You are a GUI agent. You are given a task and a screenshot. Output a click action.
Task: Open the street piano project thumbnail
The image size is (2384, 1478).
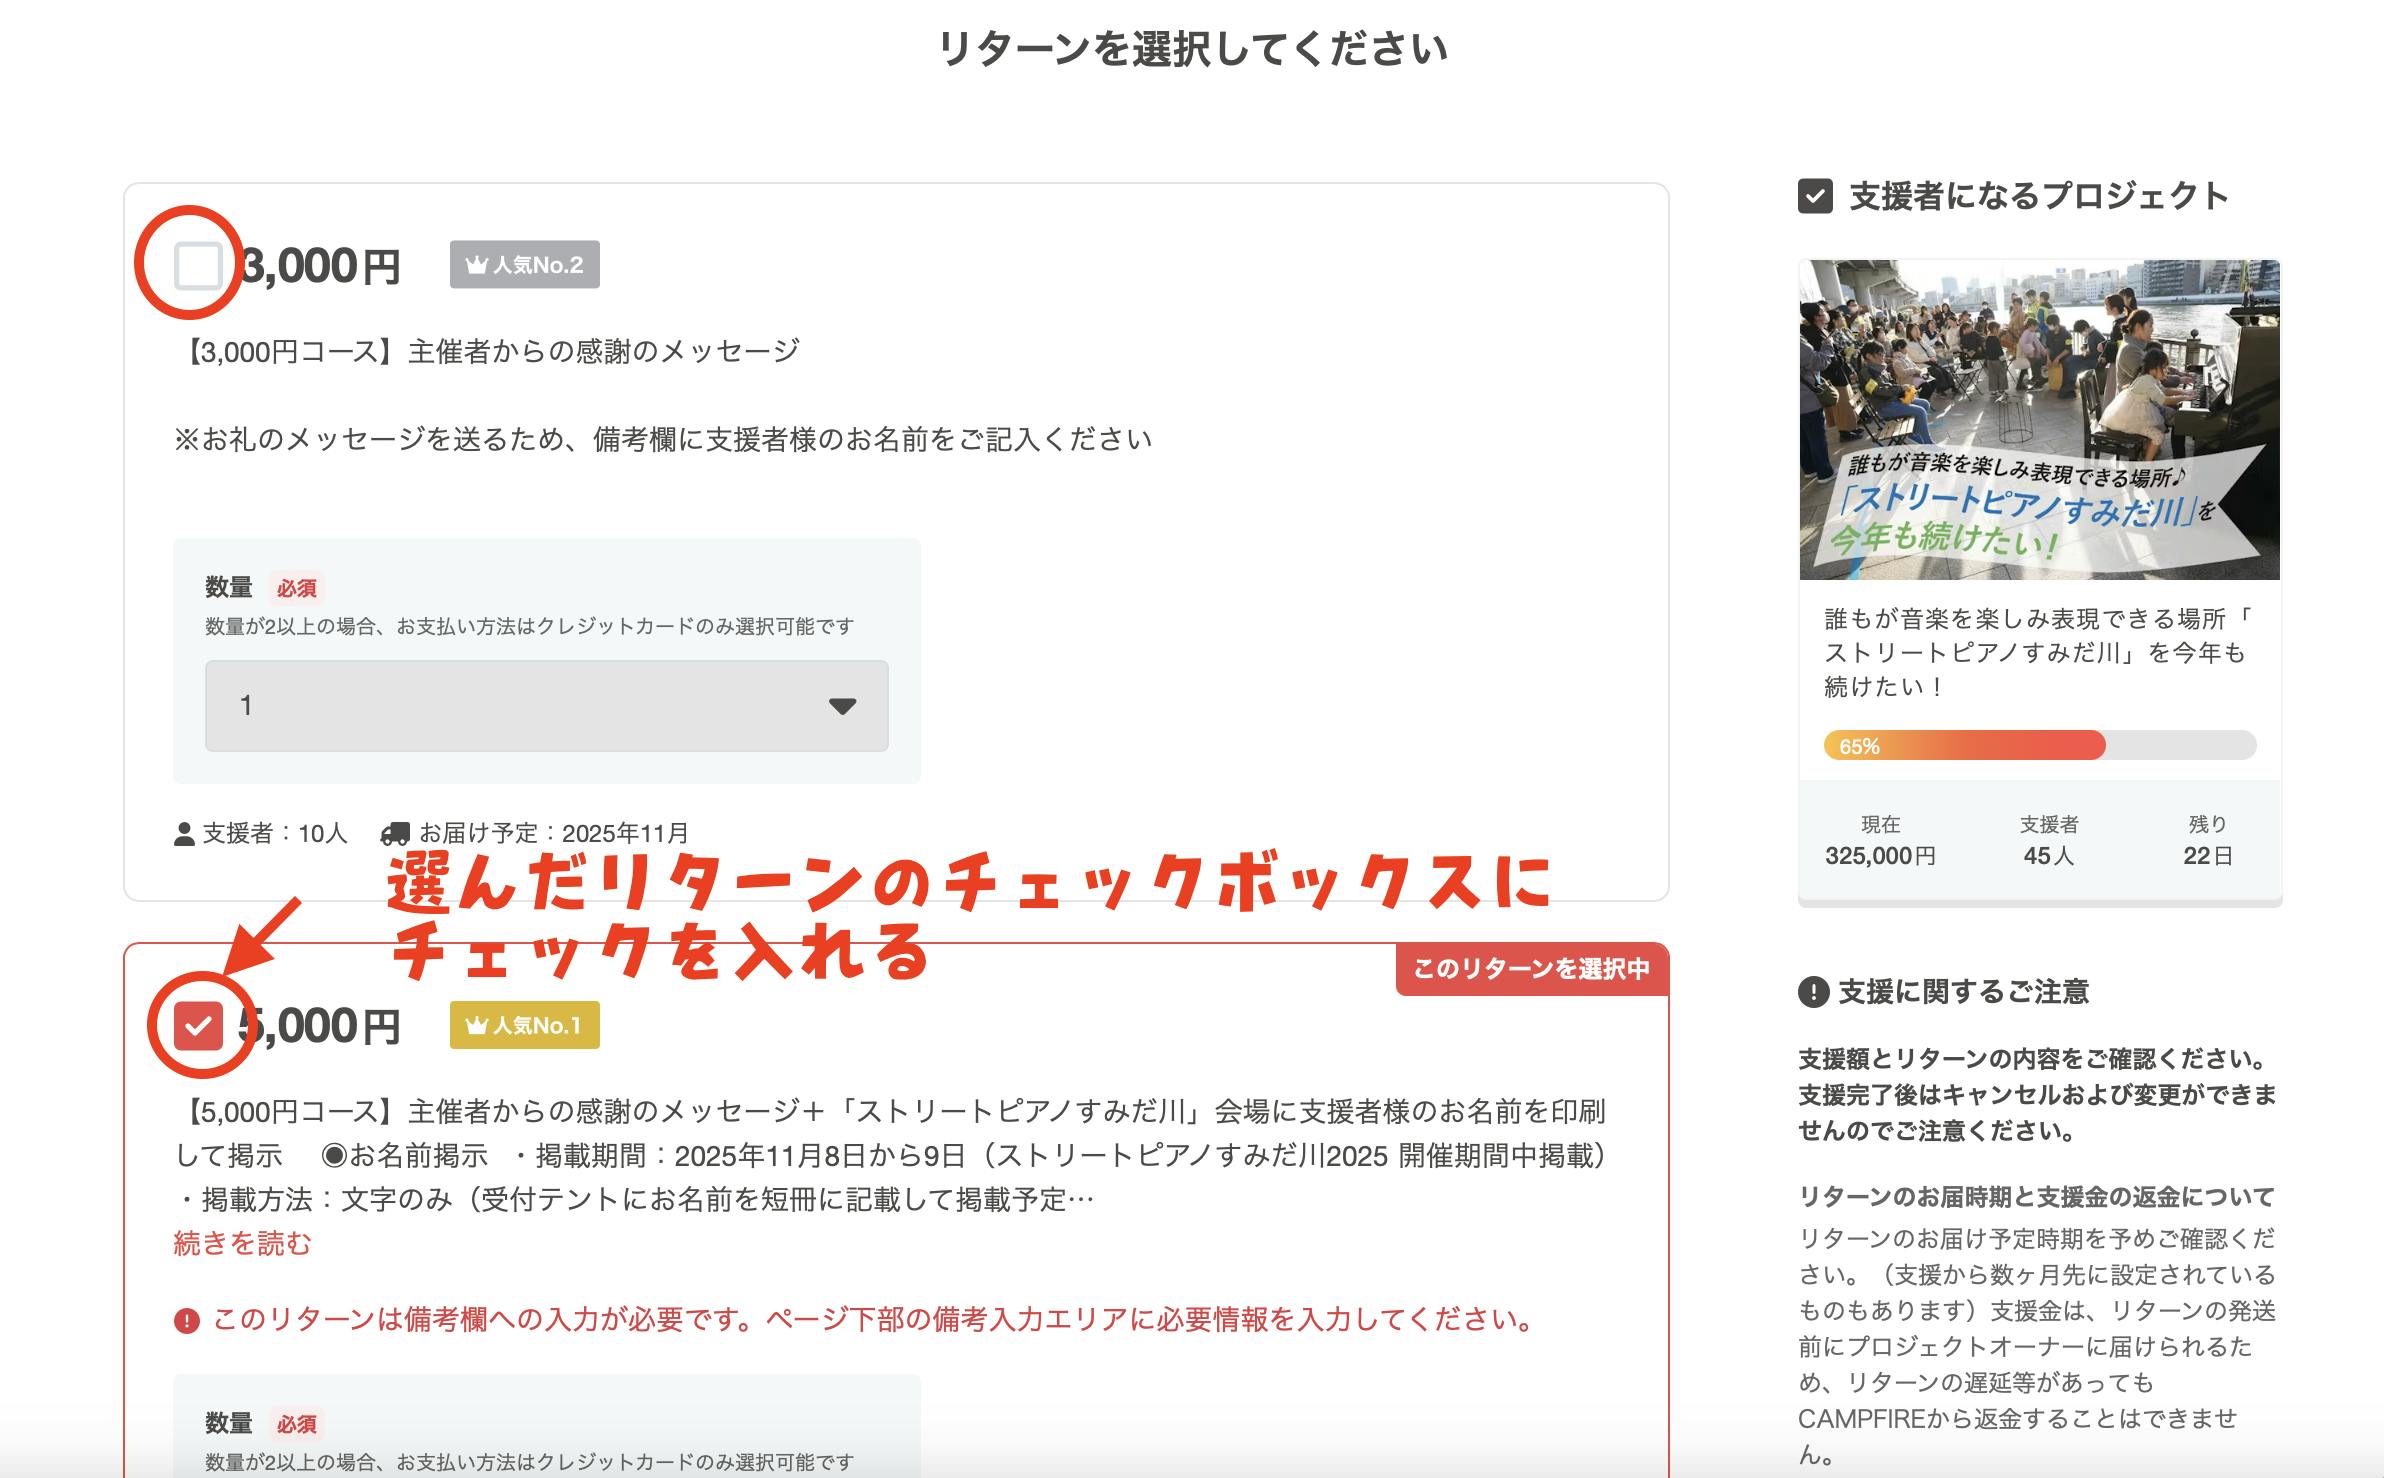[2039, 420]
